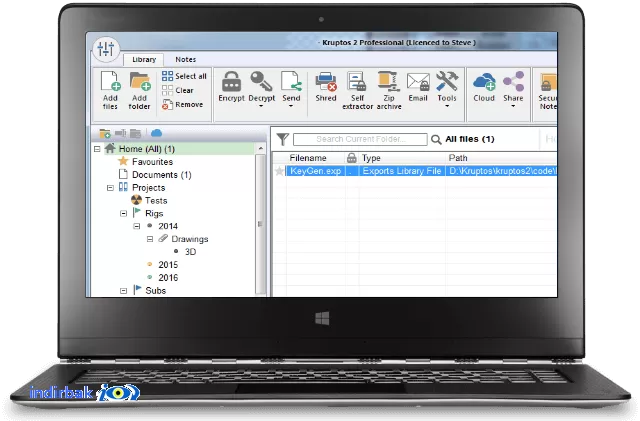Choose Select all in the ribbon
640x421 pixels.
point(184,76)
